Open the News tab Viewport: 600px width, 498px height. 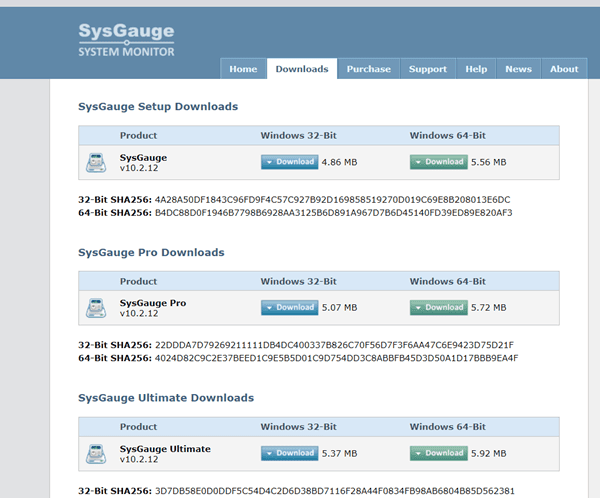[518, 69]
